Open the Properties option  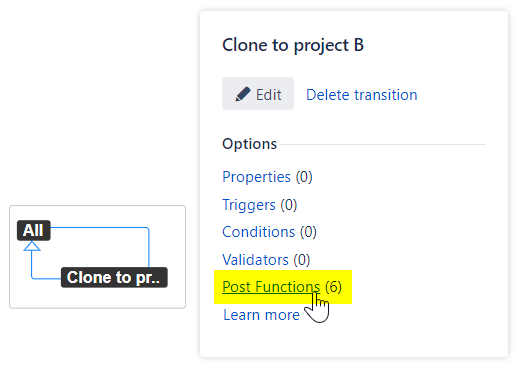pyautogui.click(x=256, y=177)
